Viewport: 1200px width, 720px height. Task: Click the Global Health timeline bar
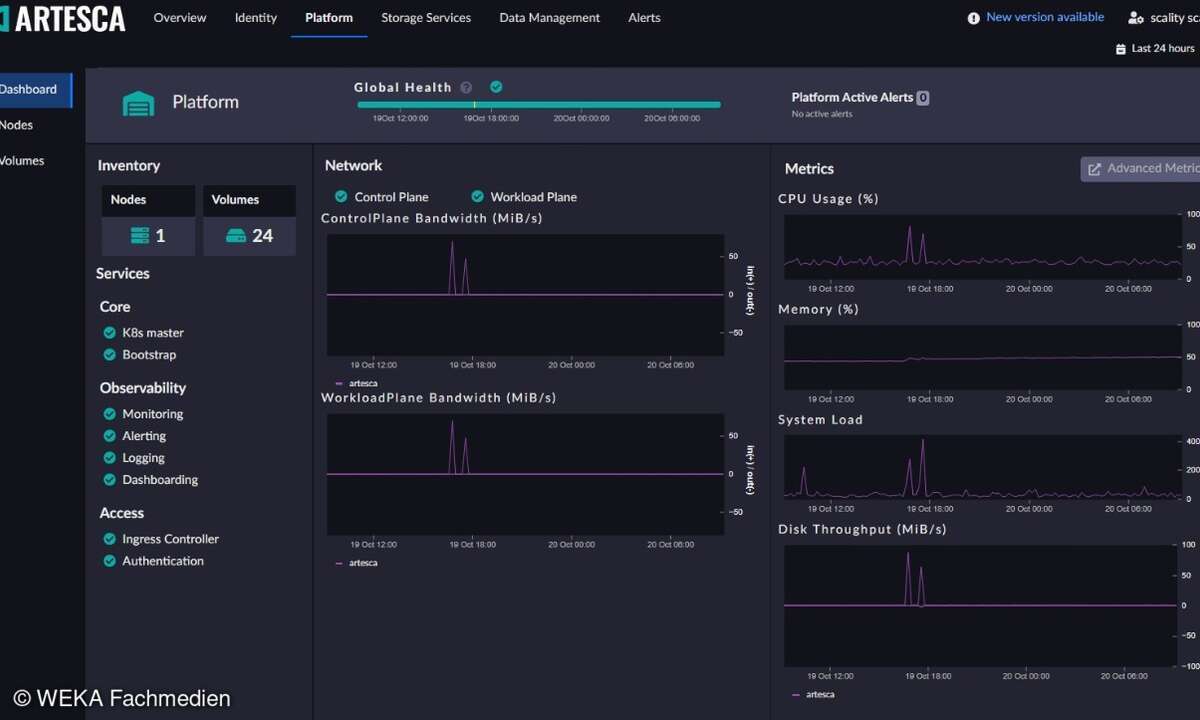point(539,104)
